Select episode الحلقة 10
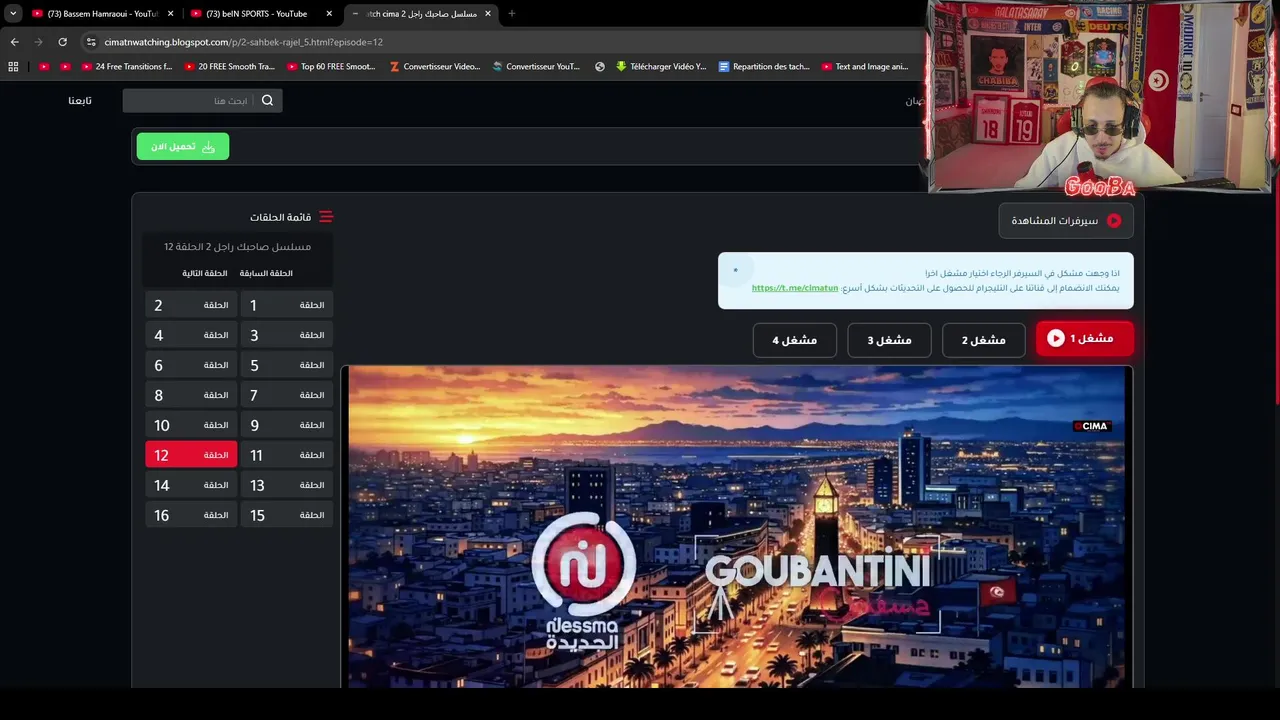 tap(191, 425)
